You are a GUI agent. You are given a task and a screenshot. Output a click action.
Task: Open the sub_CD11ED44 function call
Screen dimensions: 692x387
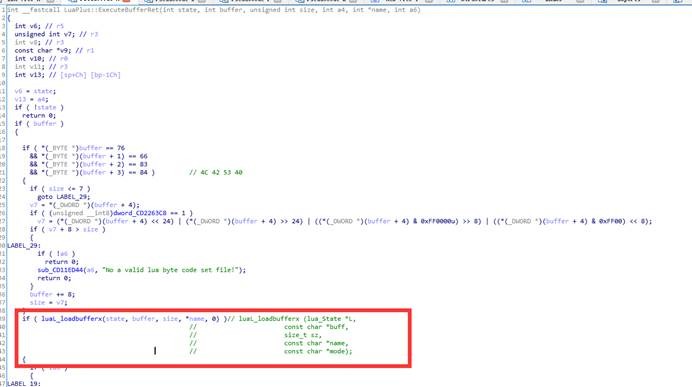60,270
